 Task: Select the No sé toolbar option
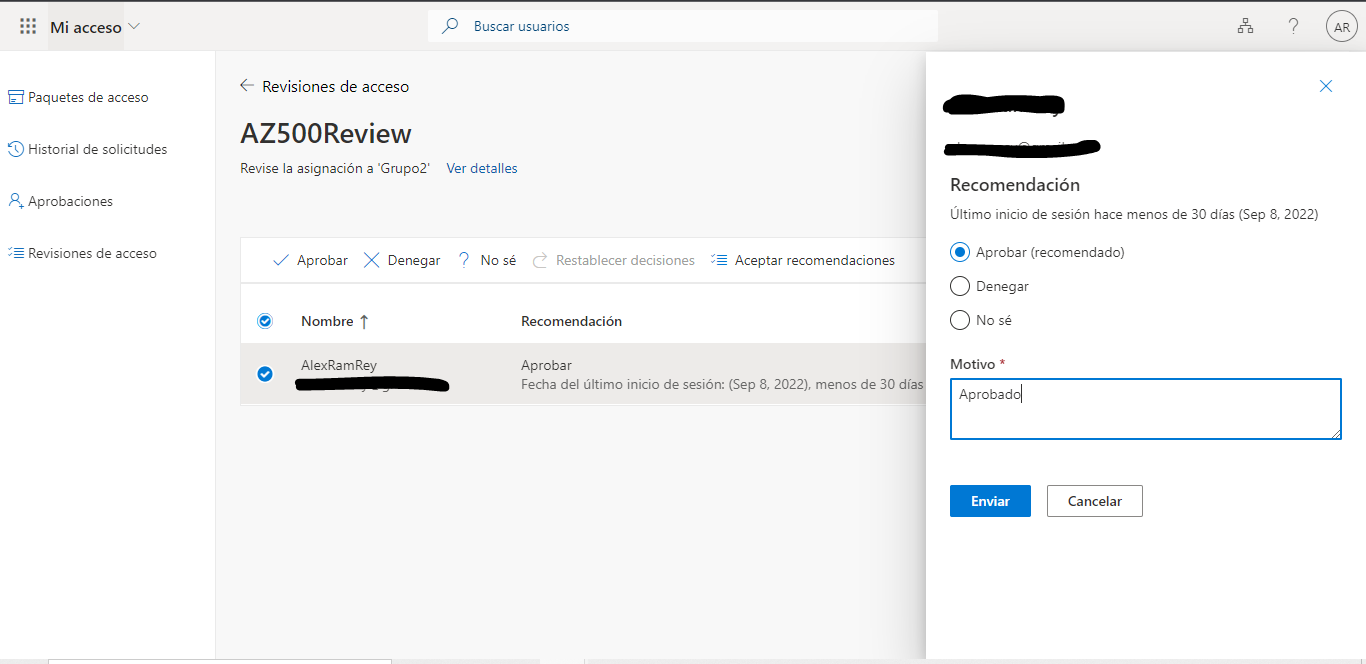[x=486, y=259]
